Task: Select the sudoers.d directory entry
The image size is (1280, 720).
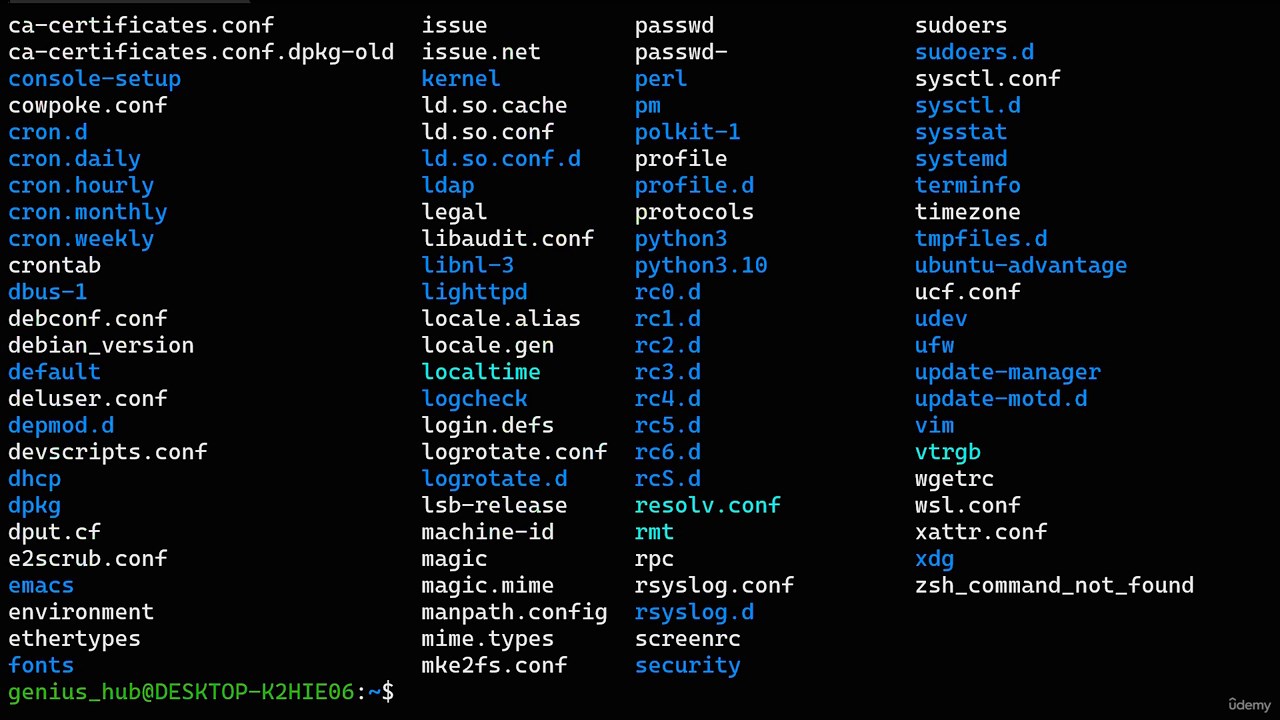Action: (974, 52)
